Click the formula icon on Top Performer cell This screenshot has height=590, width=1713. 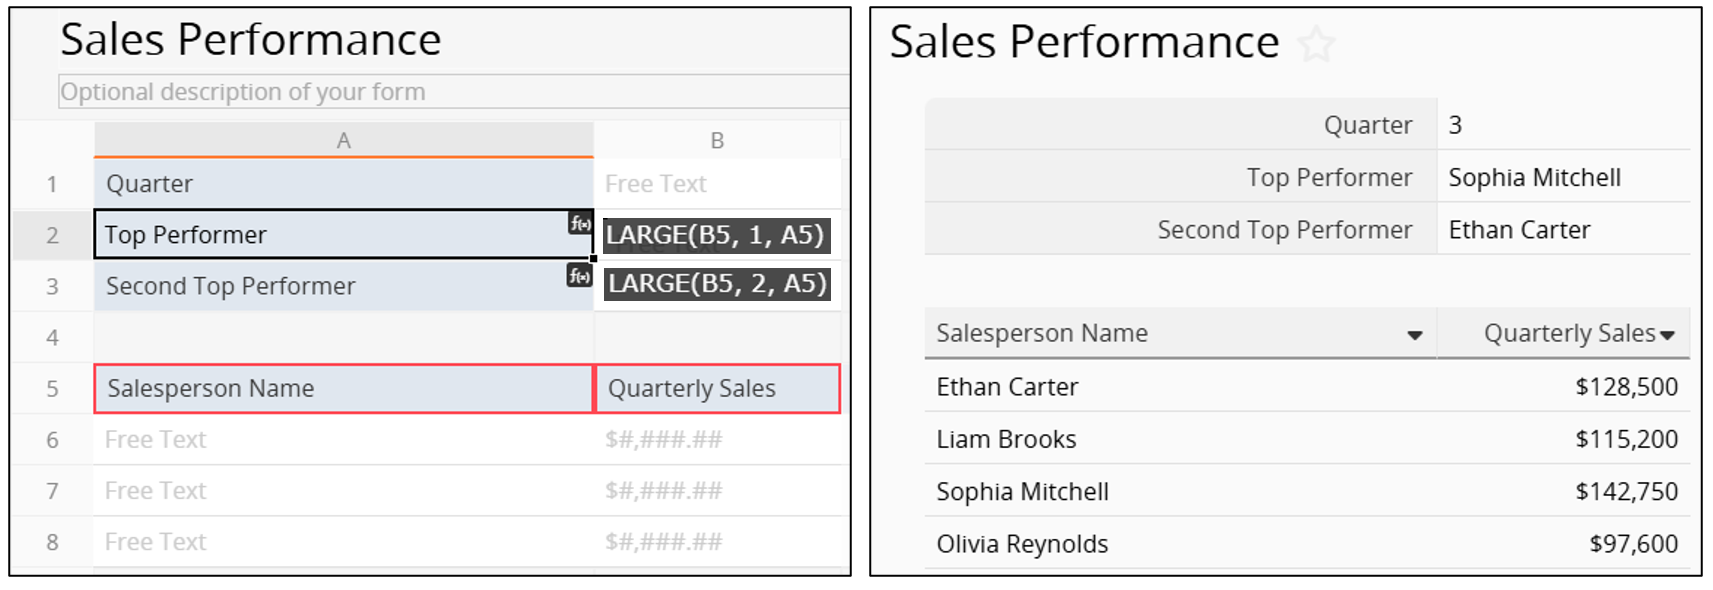(580, 223)
